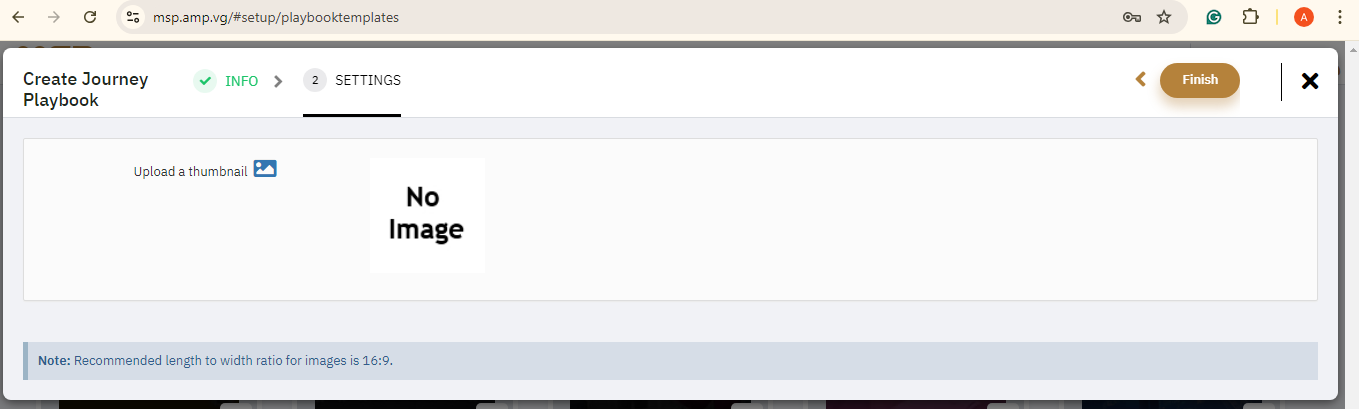Screen dimensions: 1359x409
Task: Reload the current browser page
Action: [x=90, y=17]
